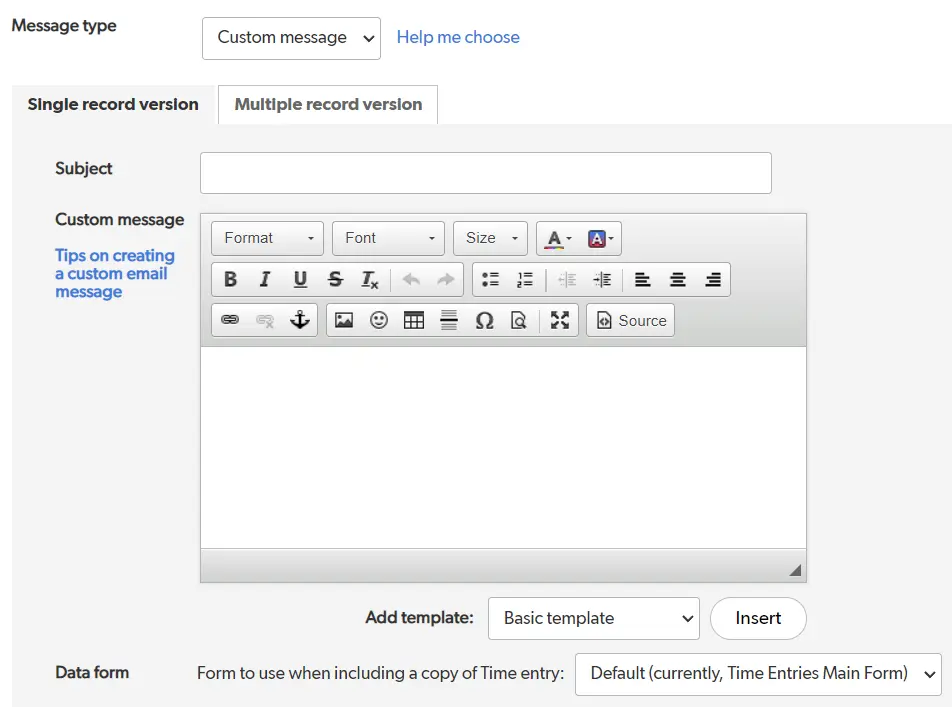Insert a table
This screenshot has height=707, width=952.
click(414, 320)
